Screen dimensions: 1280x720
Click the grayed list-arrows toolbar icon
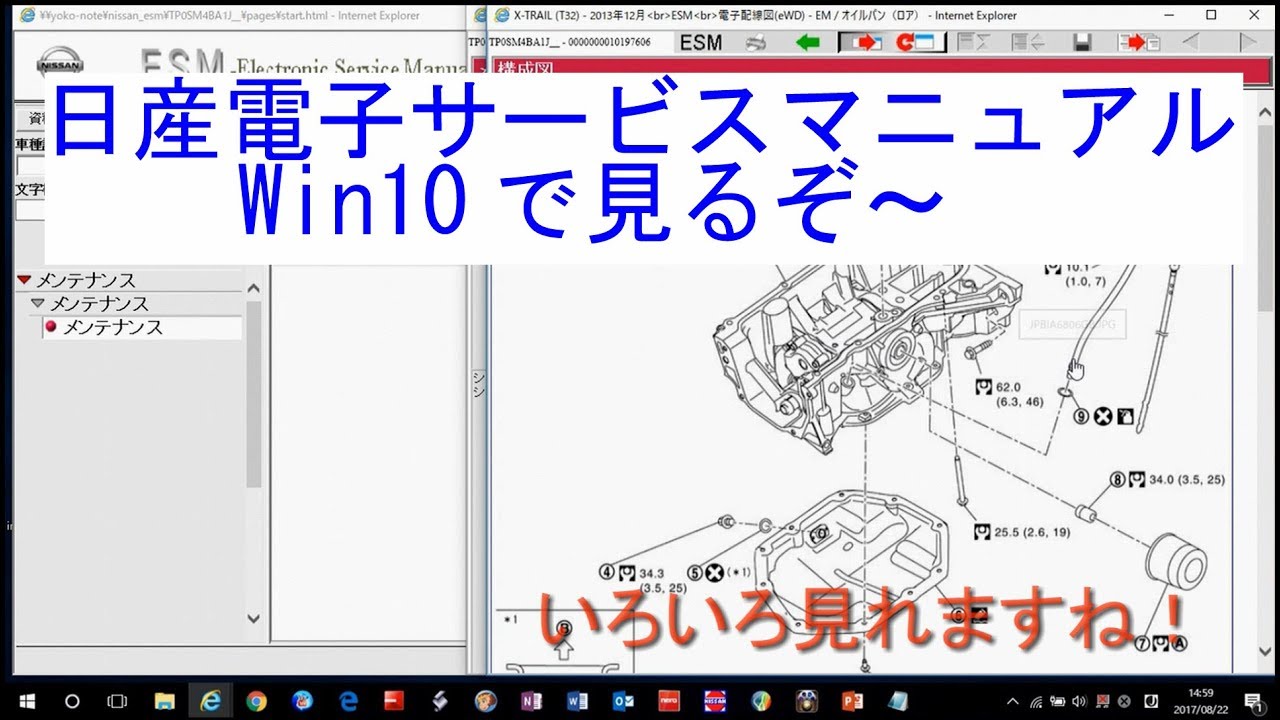pyautogui.click(x=1027, y=42)
